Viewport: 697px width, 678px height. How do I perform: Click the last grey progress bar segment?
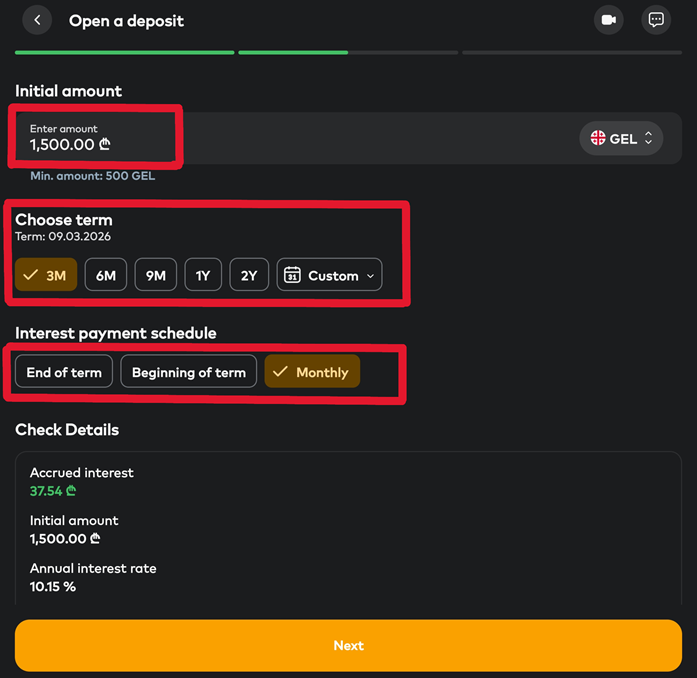(x=572, y=52)
